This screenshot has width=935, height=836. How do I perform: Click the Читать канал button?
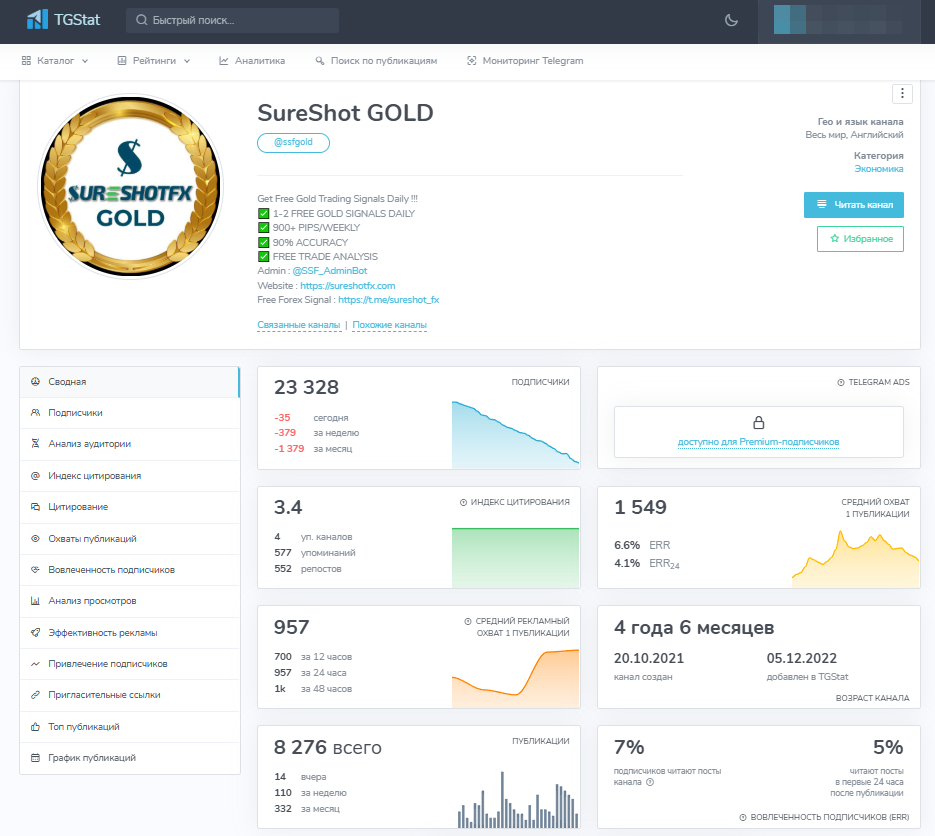(x=853, y=205)
